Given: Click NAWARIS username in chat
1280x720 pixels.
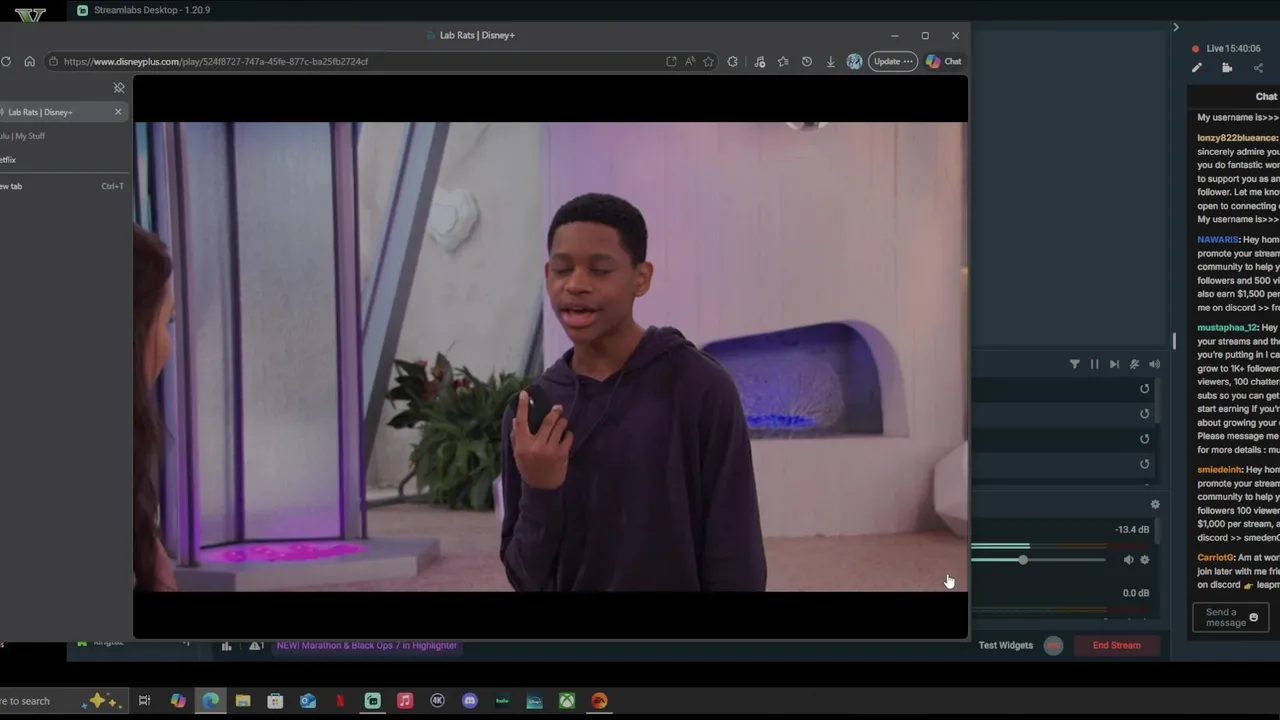Looking at the screenshot, I should pyautogui.click(x=1218, y=240).
